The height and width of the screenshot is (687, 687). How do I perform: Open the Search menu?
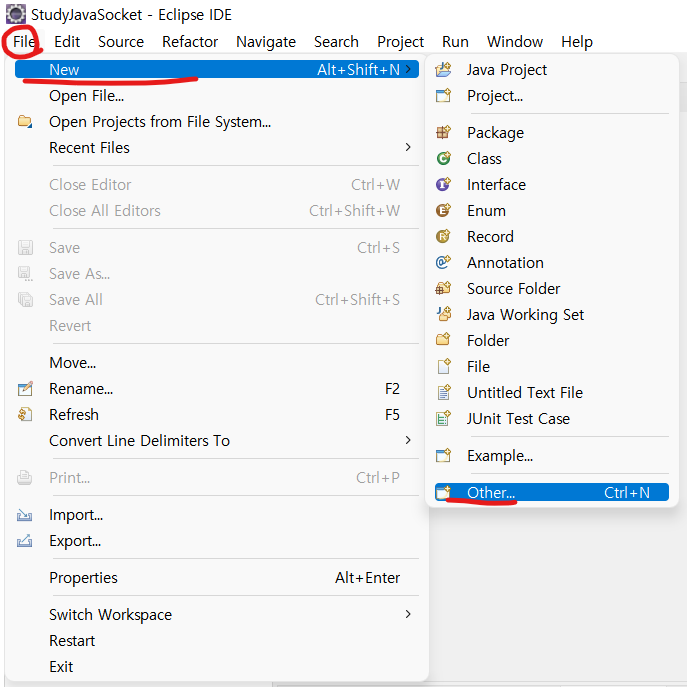pyautogui.click(x=336, y=42)
